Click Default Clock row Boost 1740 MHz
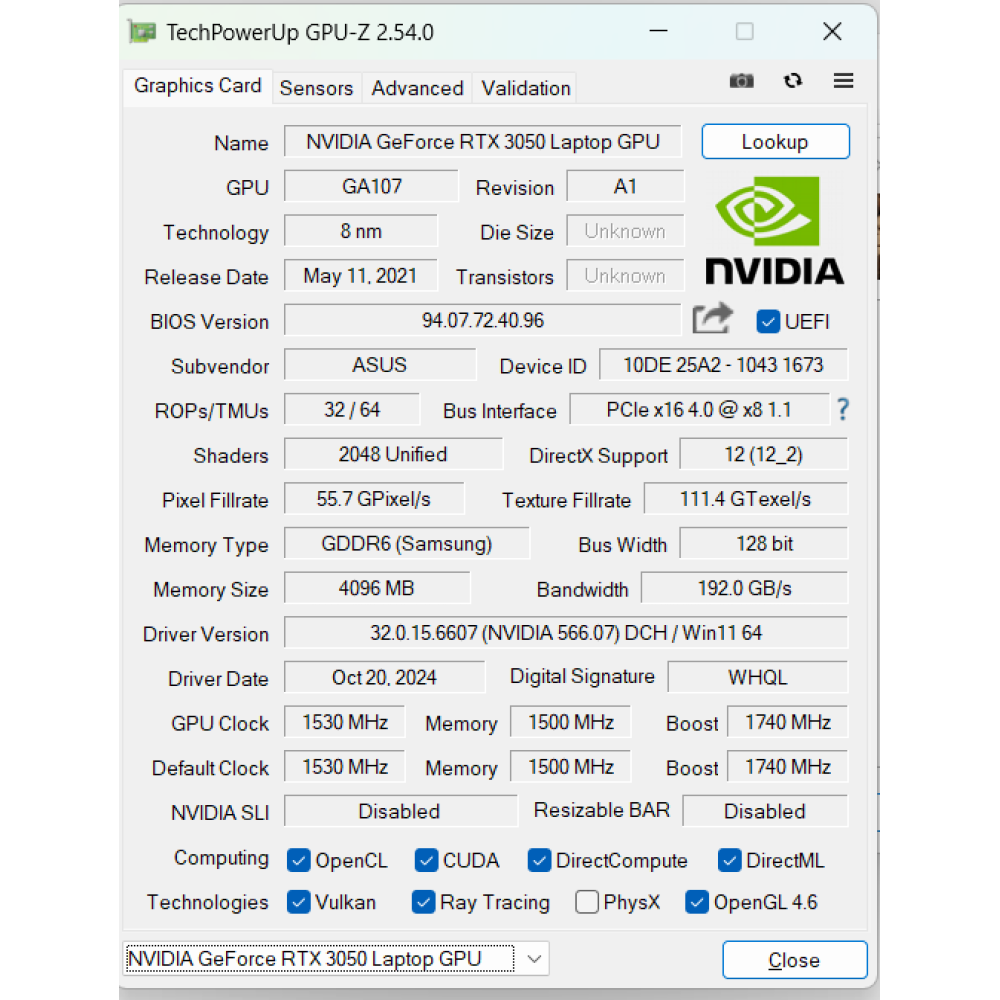Image resolution: width=1000 pixels, height=1000 pixels. click(x=788, y=767)
